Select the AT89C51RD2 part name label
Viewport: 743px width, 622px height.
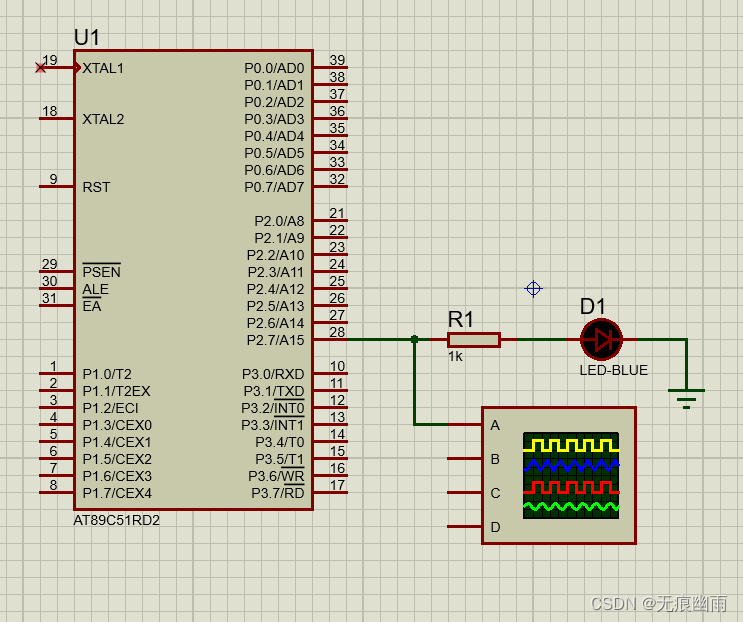[117, 520]
